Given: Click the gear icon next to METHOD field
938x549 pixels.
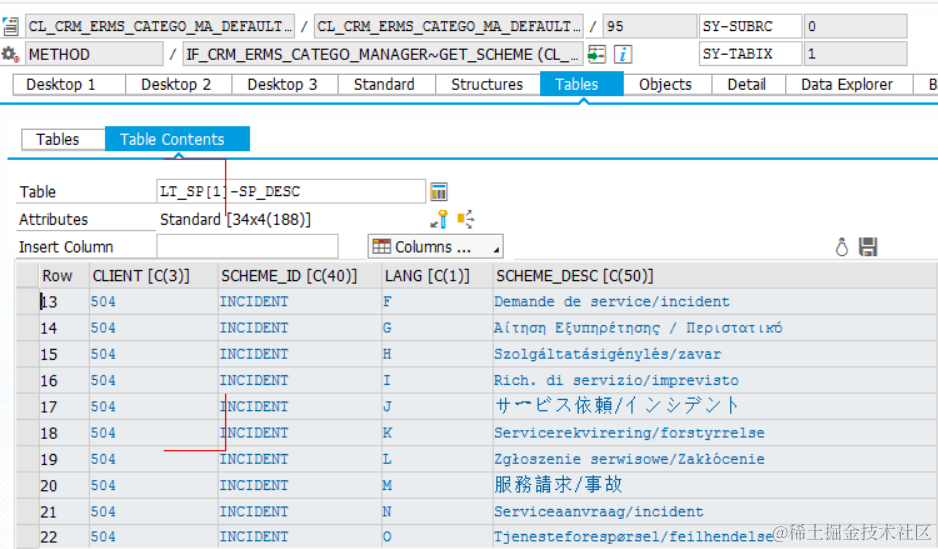Looking at the screenshot, I should tap(10, 54).
